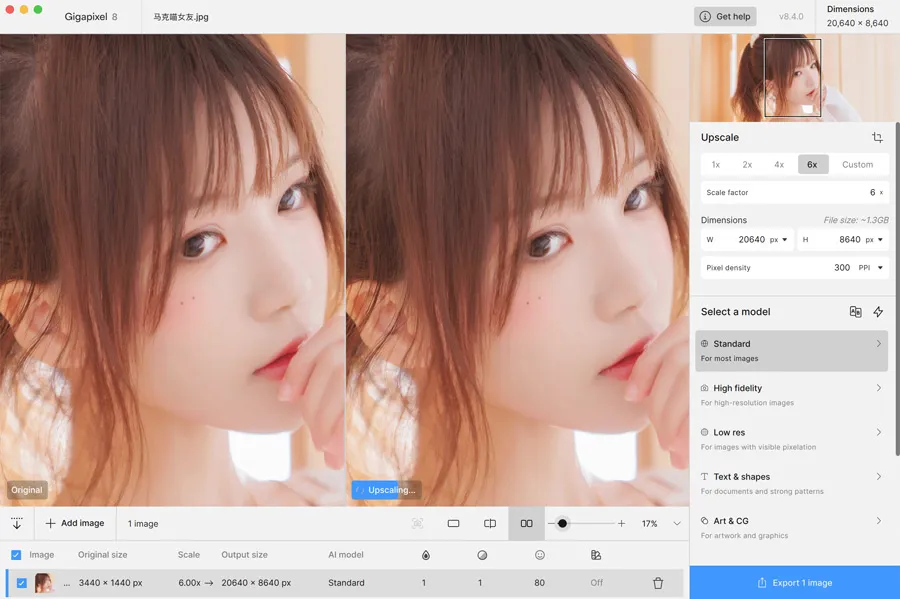This screenshot has width=900, height=599.
Task: Open the width unit px dropdown
Action: 779,240
